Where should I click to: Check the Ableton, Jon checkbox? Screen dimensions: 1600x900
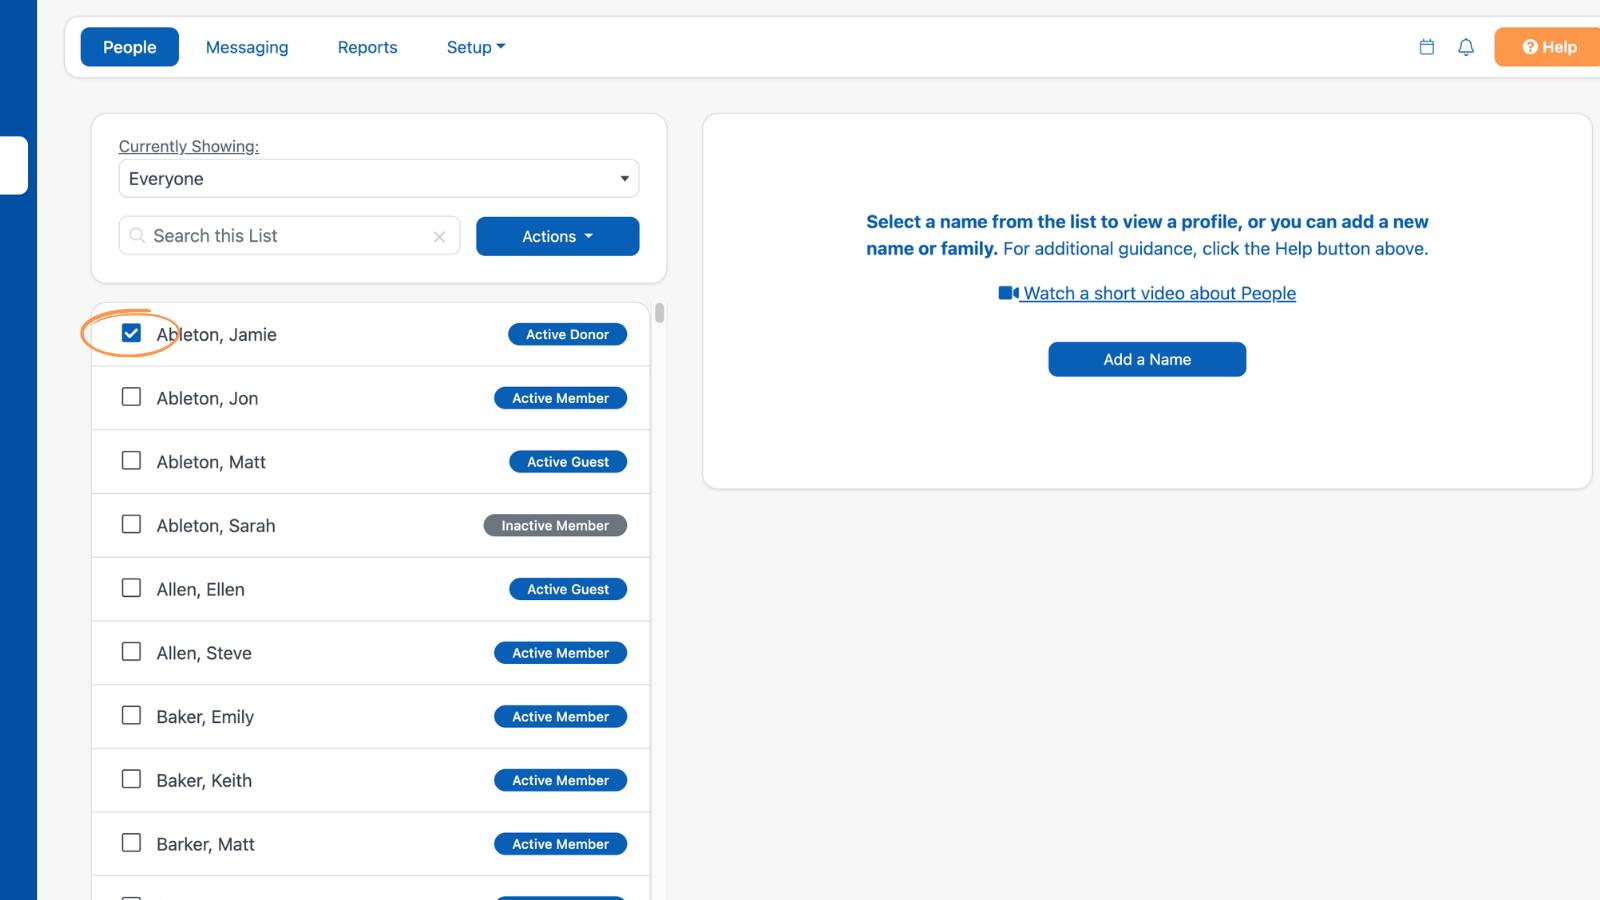pos(131,397)
